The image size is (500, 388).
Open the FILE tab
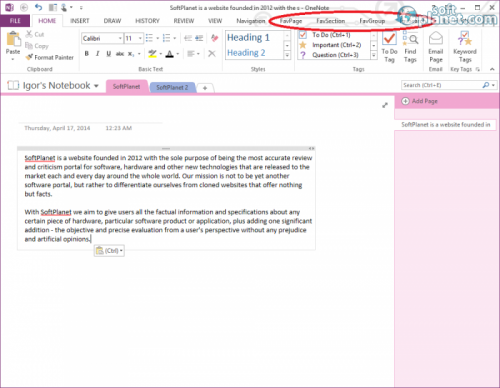(x=15, y=21)
